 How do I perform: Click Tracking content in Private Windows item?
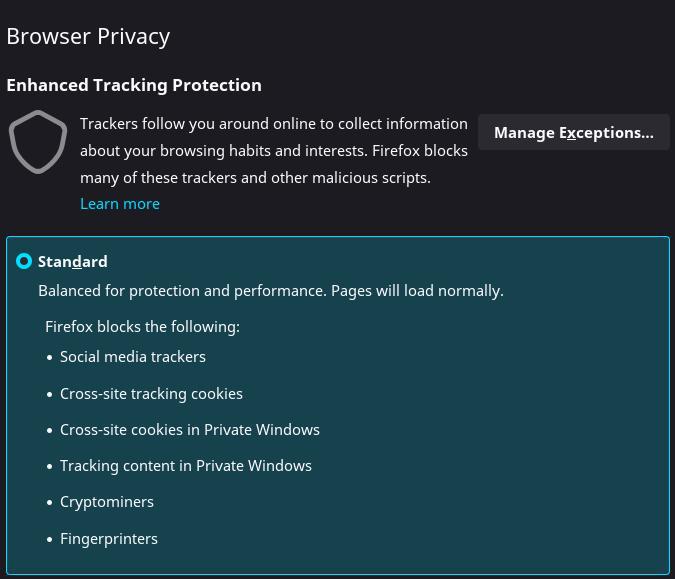(x=186, y=465)
